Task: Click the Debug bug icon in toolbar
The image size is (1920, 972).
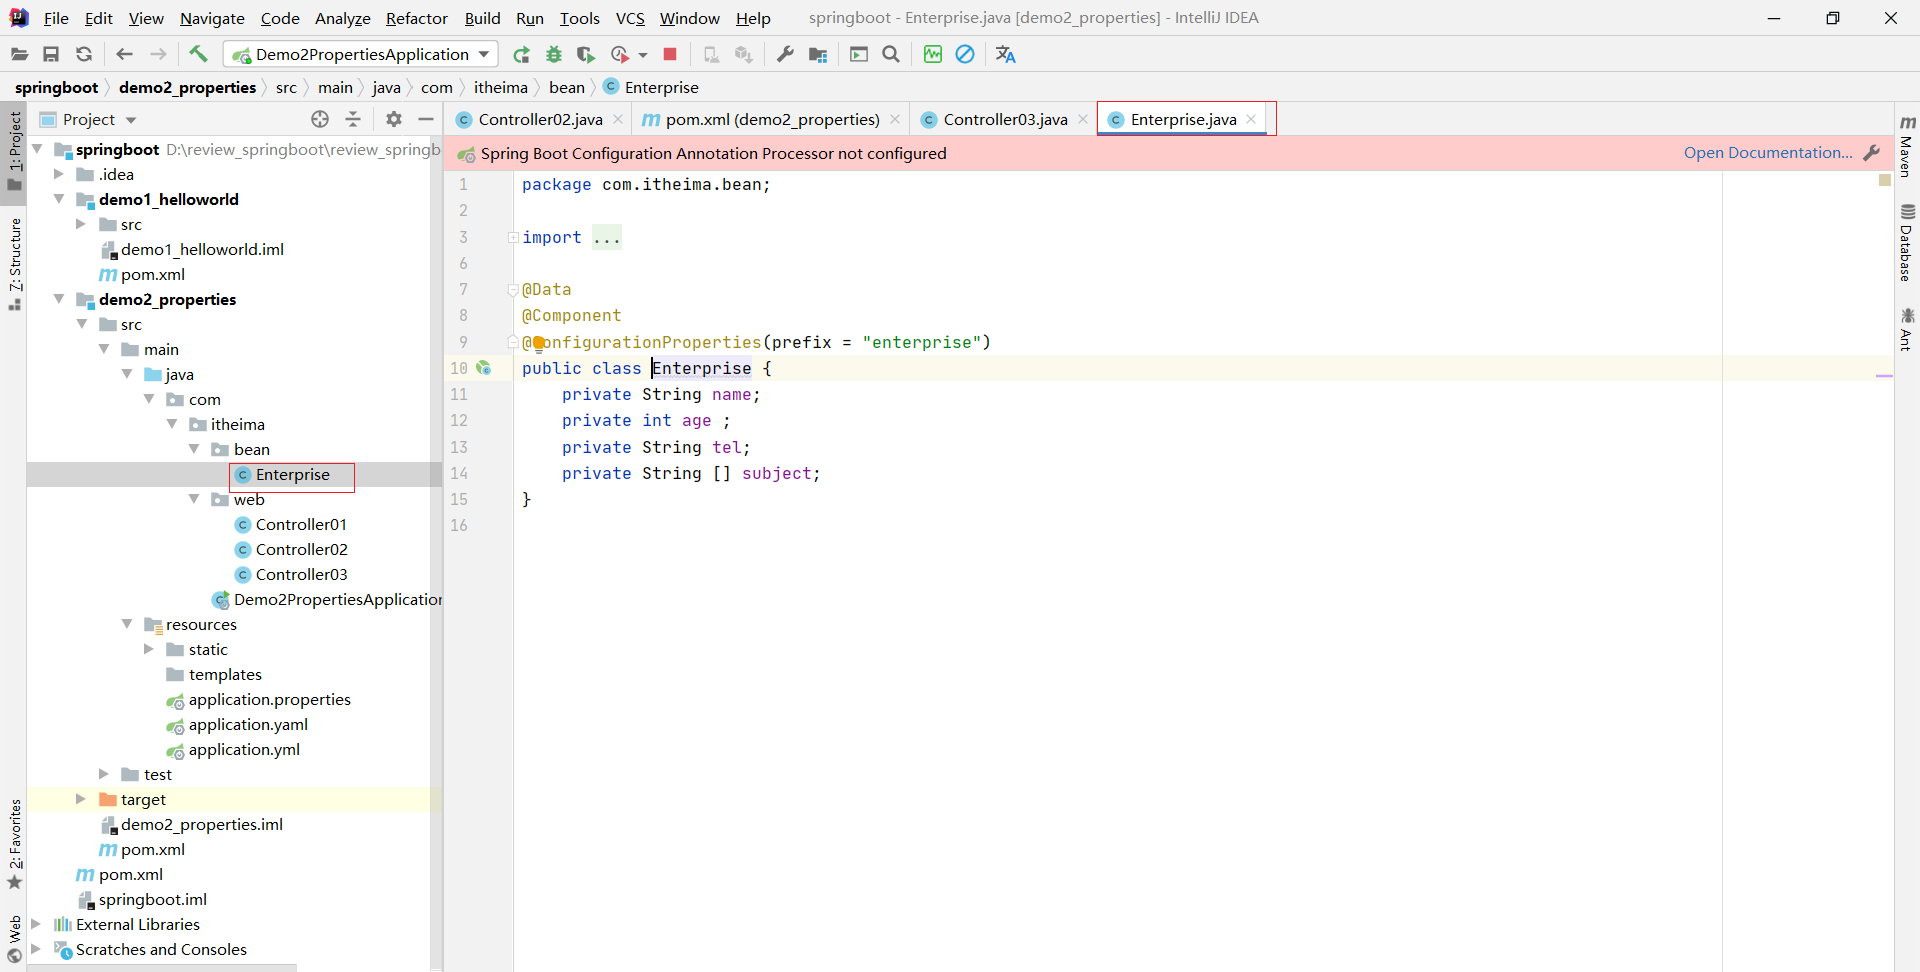Action: click(554, 54)
